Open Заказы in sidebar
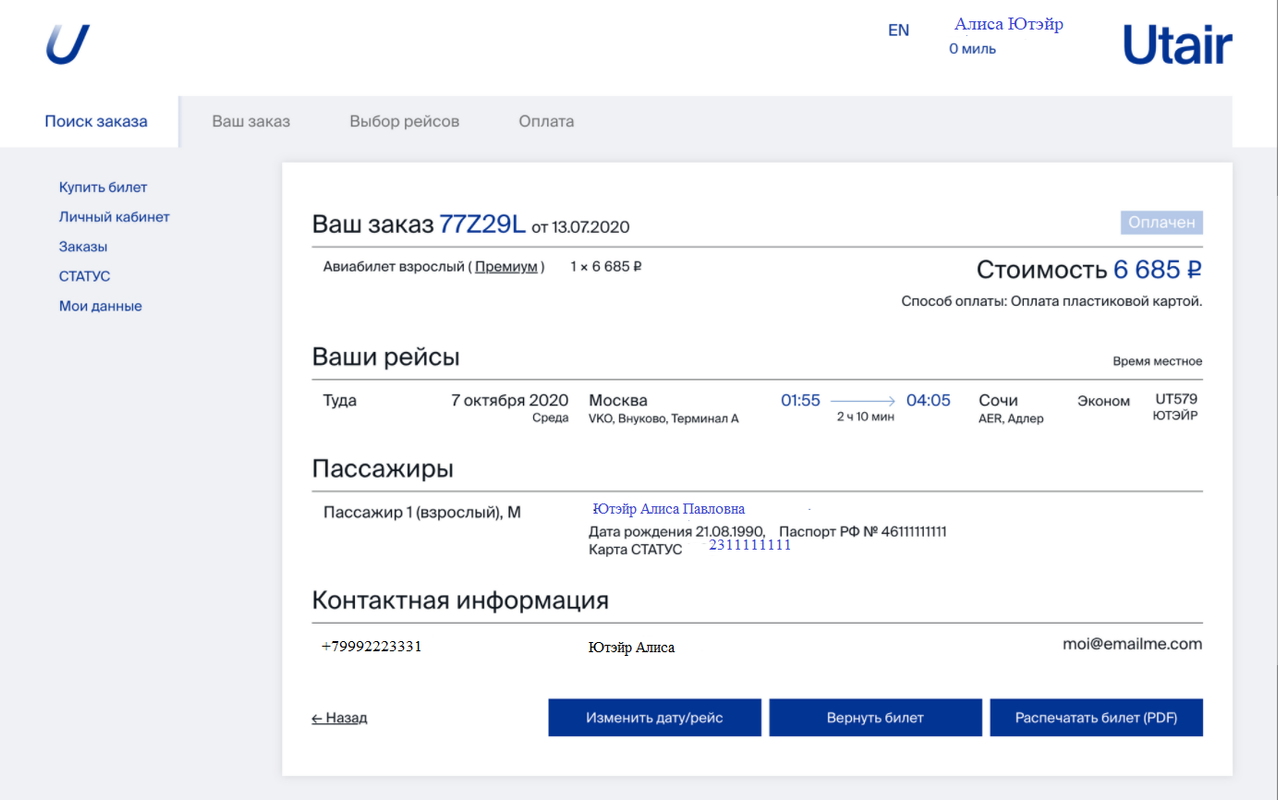 83,247
